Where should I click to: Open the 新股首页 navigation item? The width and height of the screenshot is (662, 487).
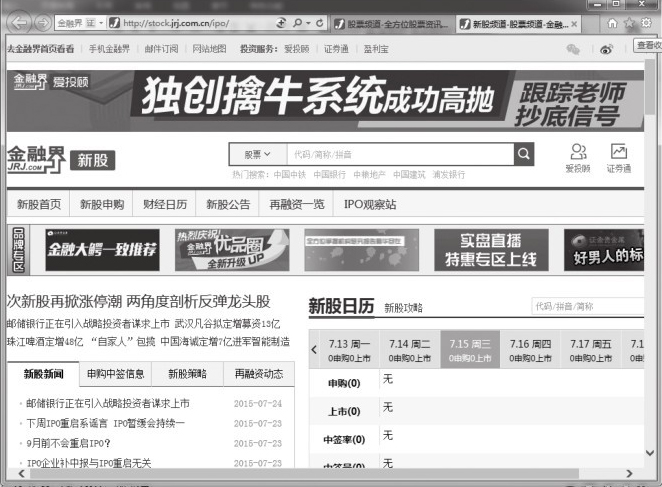39,204
